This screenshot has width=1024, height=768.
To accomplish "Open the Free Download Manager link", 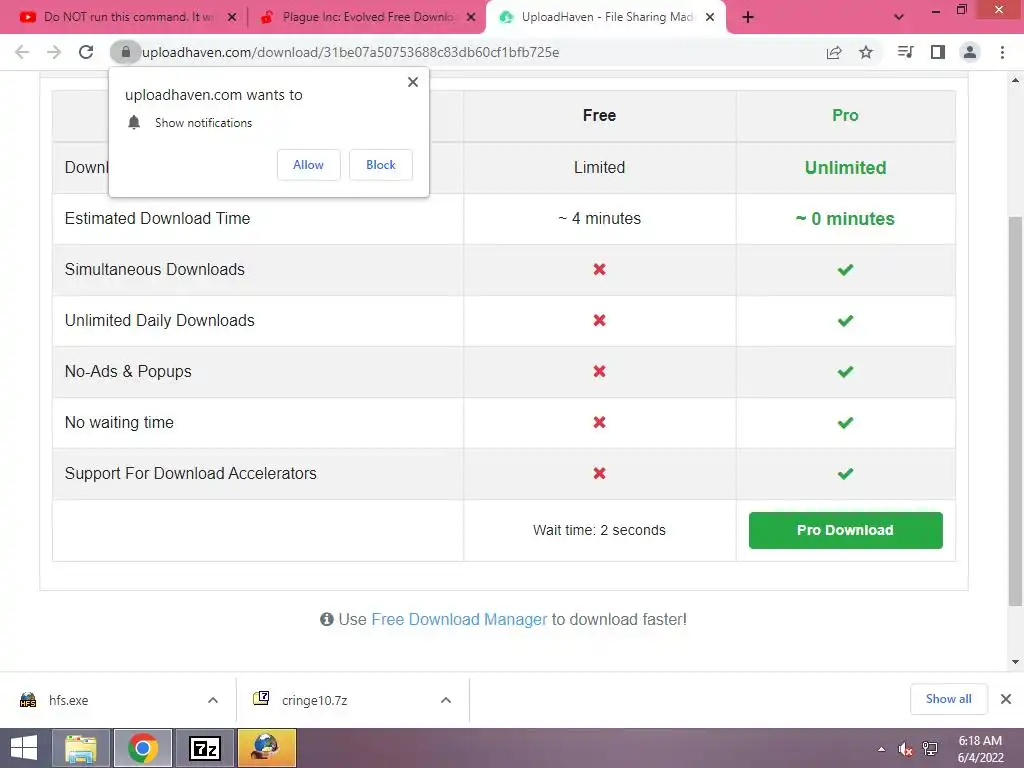I will 459,619.
